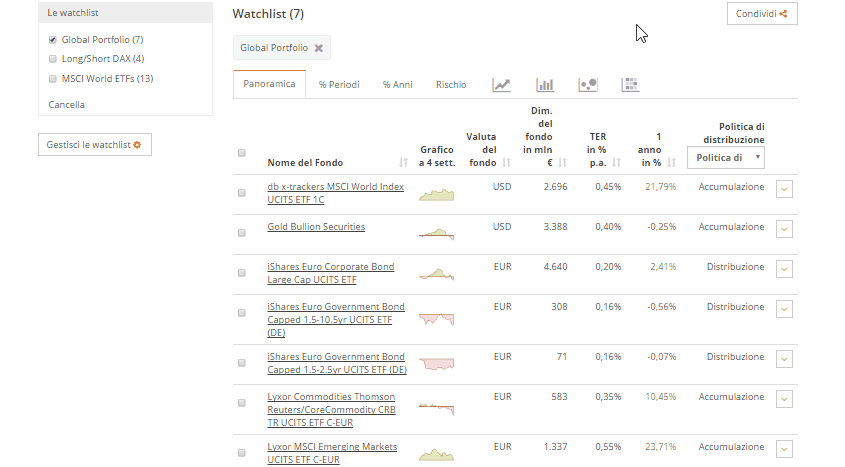This screenshot has width=845, height=467.
Task: Open the bar chart view tab
Action: [x=545, y=85]
